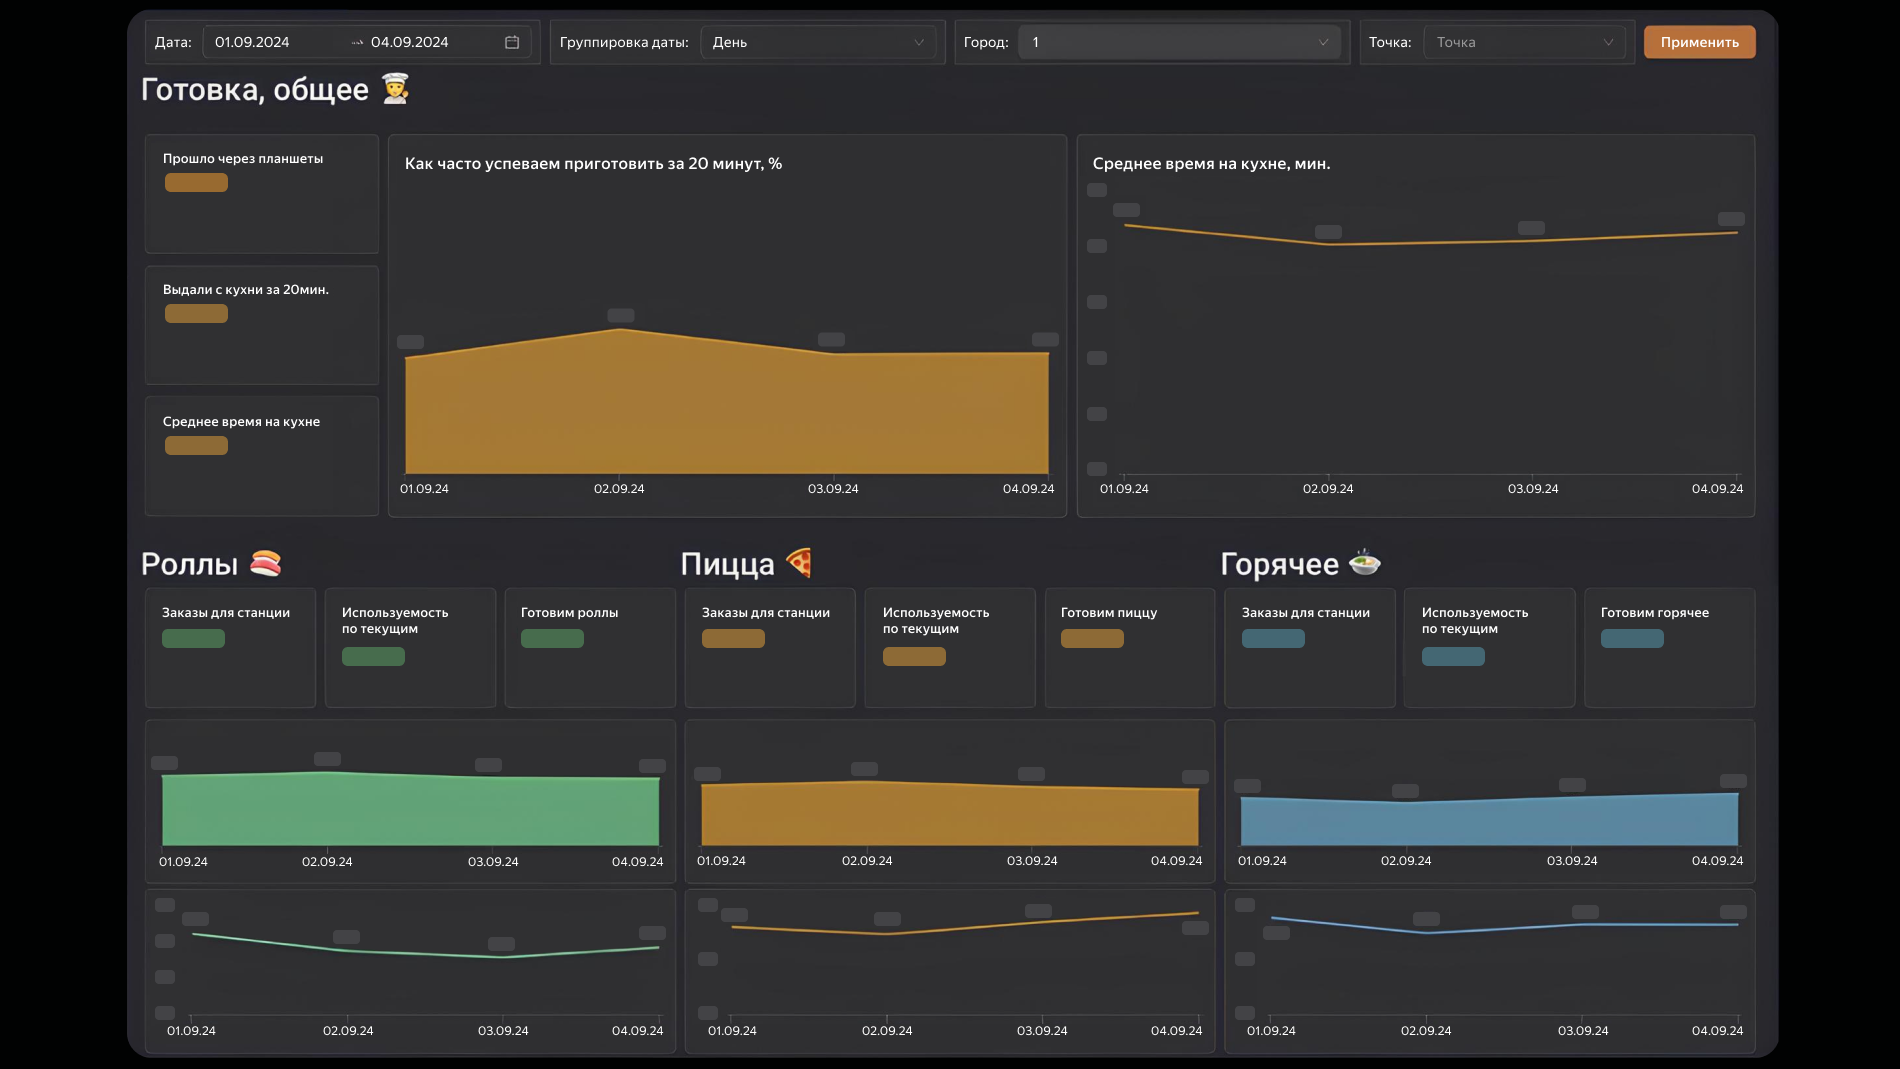Click the hot bowl icon next to Горячее
The image size is (1900, 1069).
(x=1365, y=563)
